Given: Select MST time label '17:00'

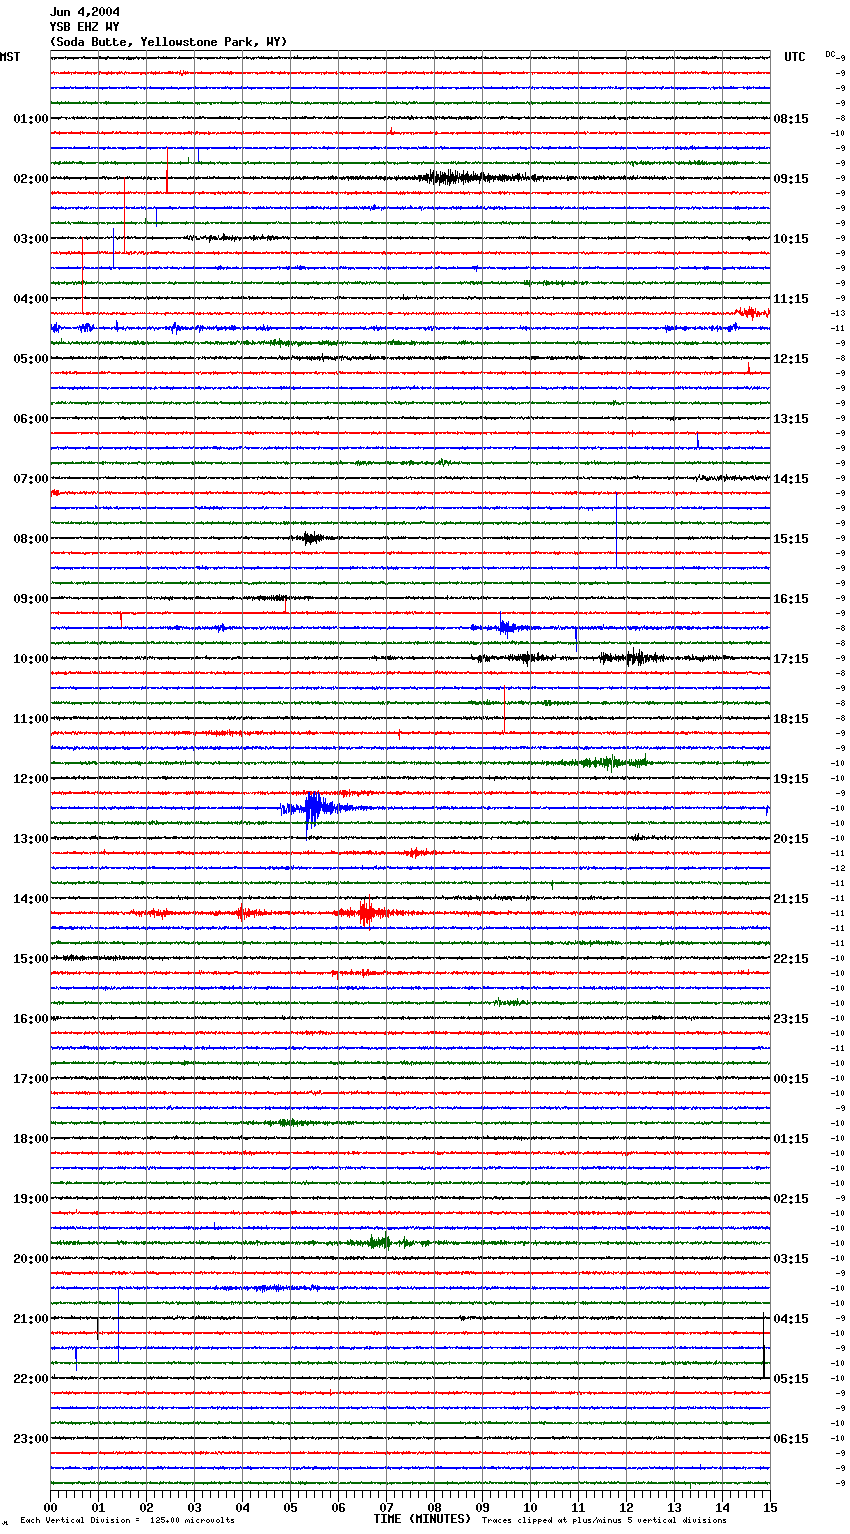Looking at the screenshot, I should (31, 1079).
